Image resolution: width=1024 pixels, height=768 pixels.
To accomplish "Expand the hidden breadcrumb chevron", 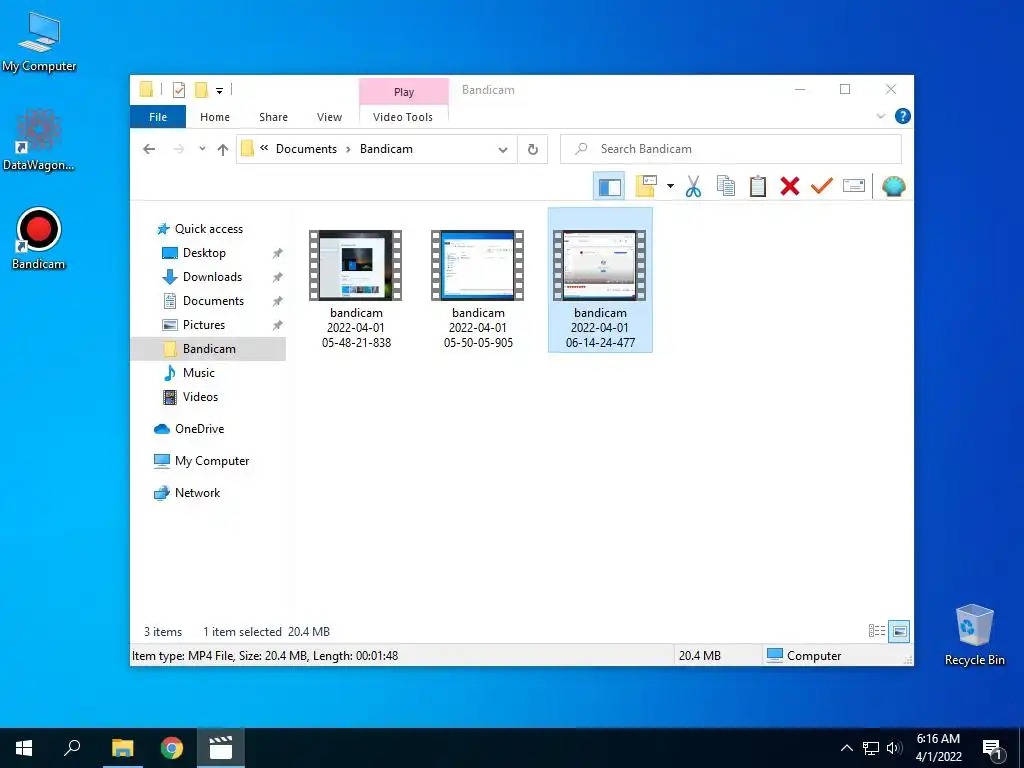I will pos(264,148).
